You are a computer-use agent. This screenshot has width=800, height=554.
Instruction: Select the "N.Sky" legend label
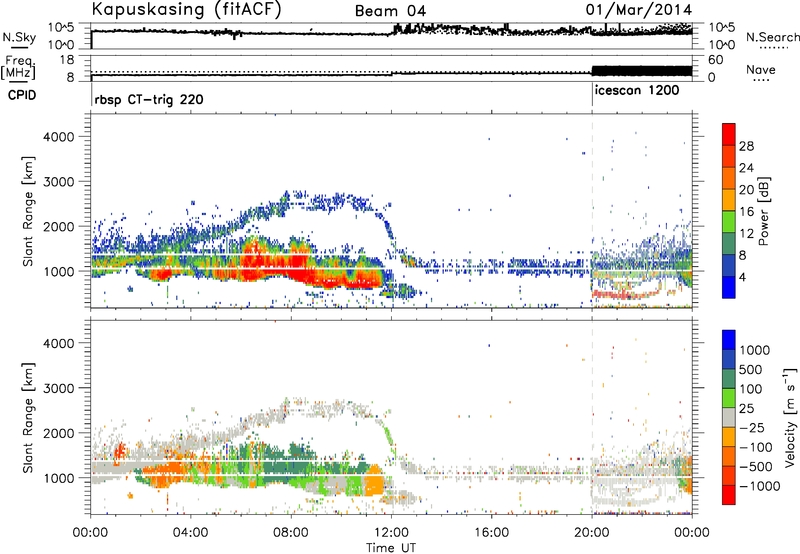click(19, 37)
